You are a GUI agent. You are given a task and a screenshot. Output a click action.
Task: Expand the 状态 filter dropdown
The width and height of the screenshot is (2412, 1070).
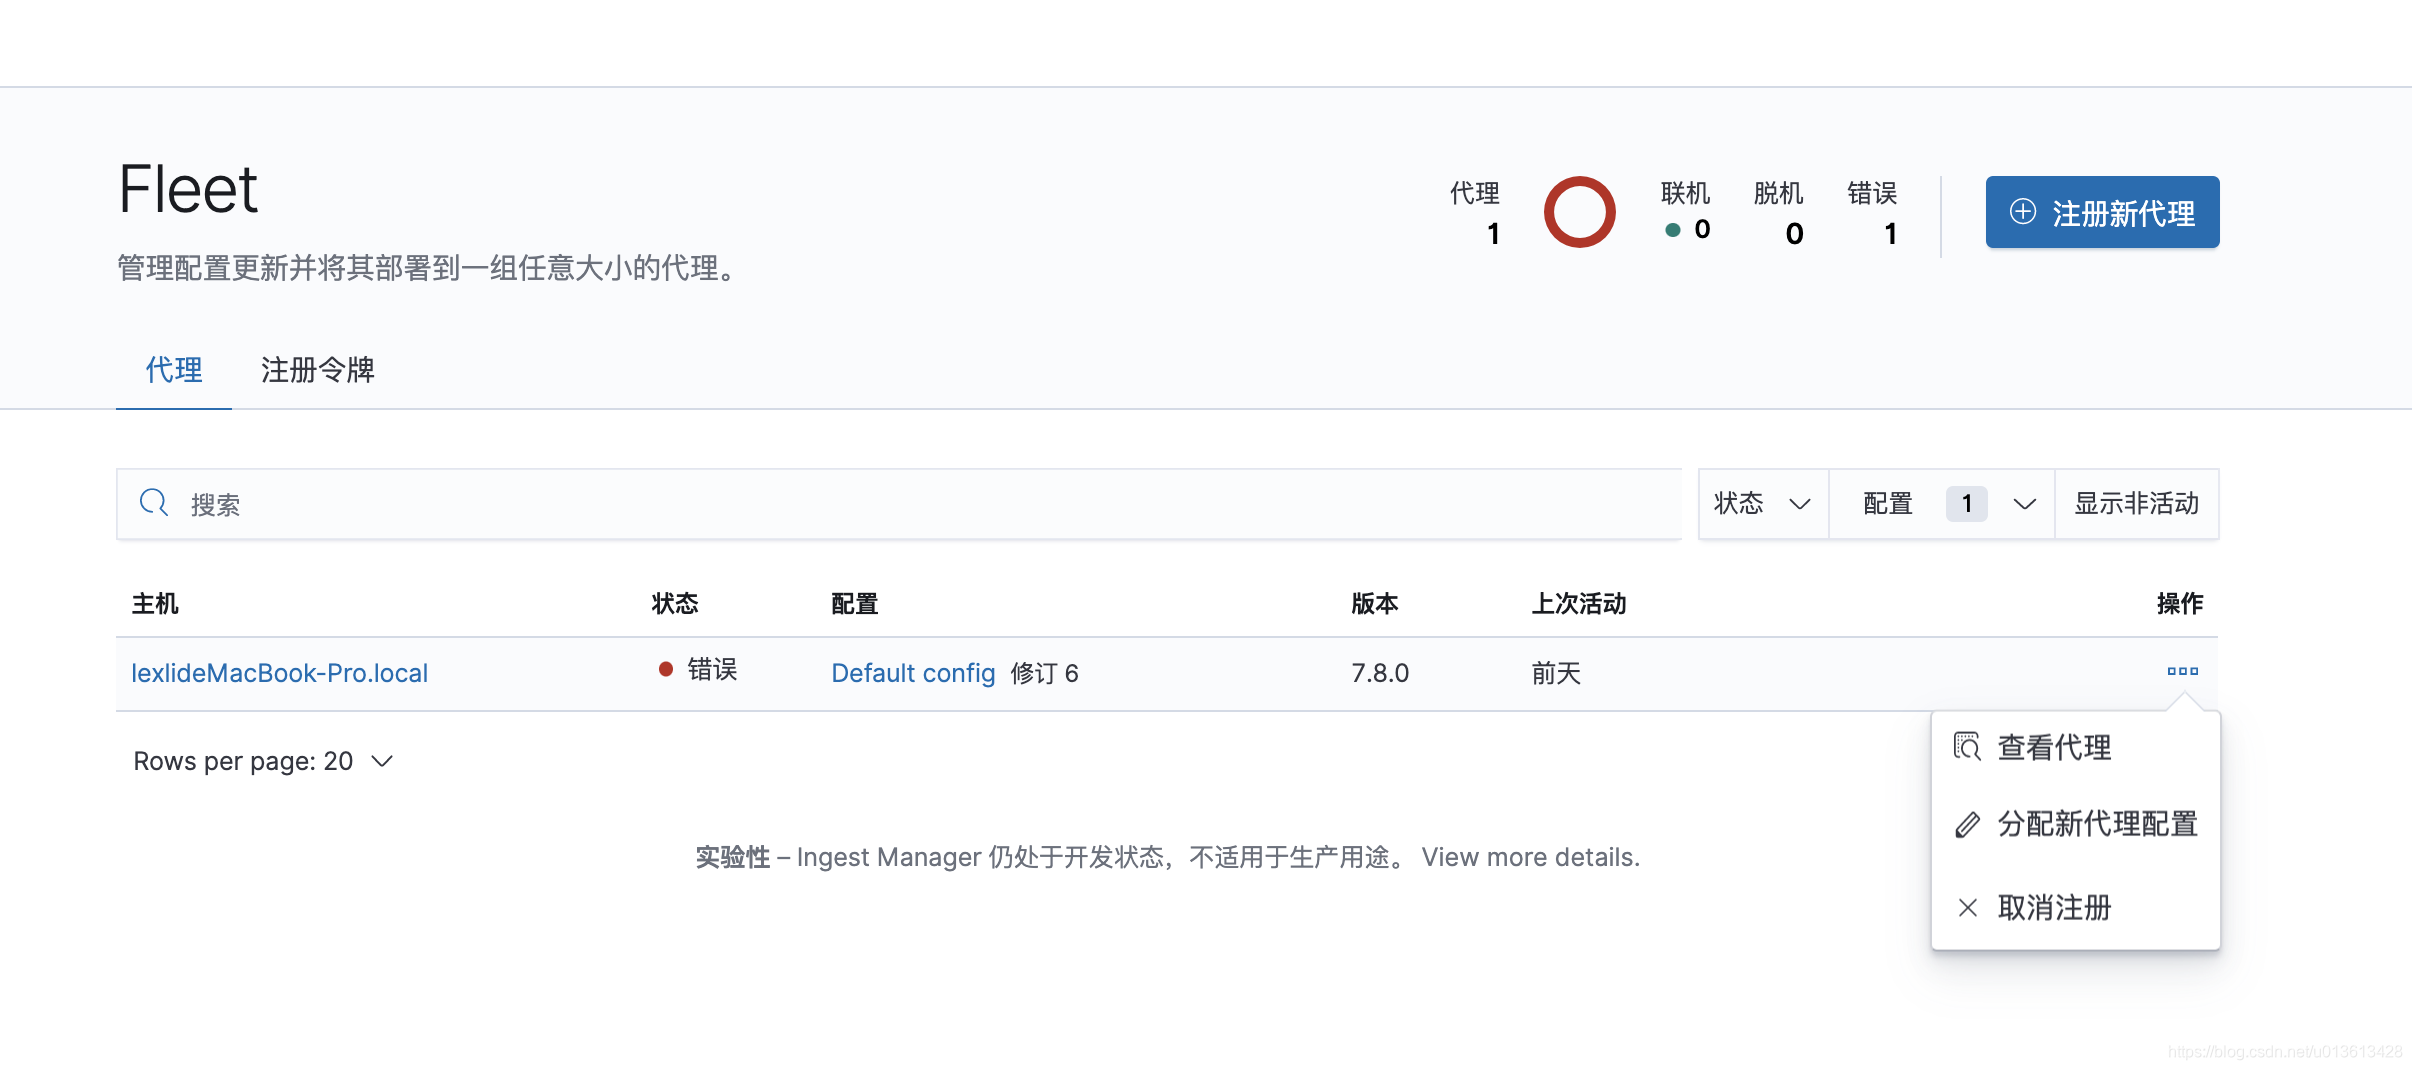click(x=1763, y=503)
